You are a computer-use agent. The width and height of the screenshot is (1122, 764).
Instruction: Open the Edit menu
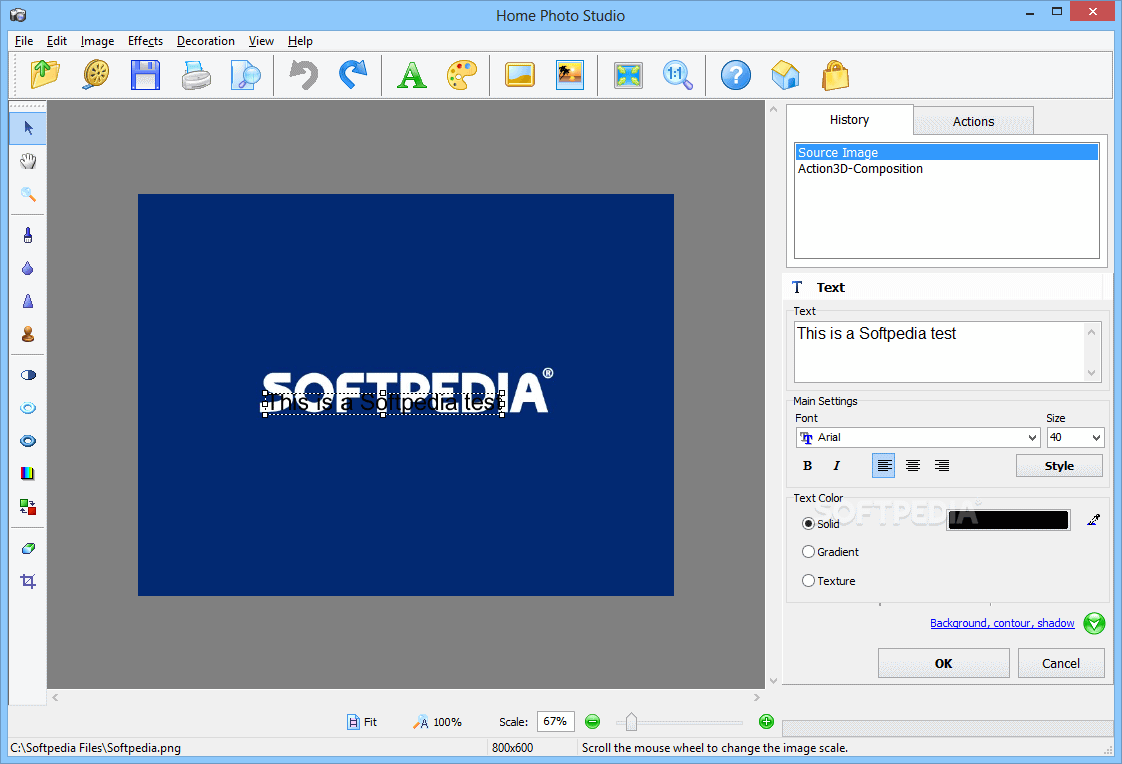pyautogui.click(x=57, y=41)
